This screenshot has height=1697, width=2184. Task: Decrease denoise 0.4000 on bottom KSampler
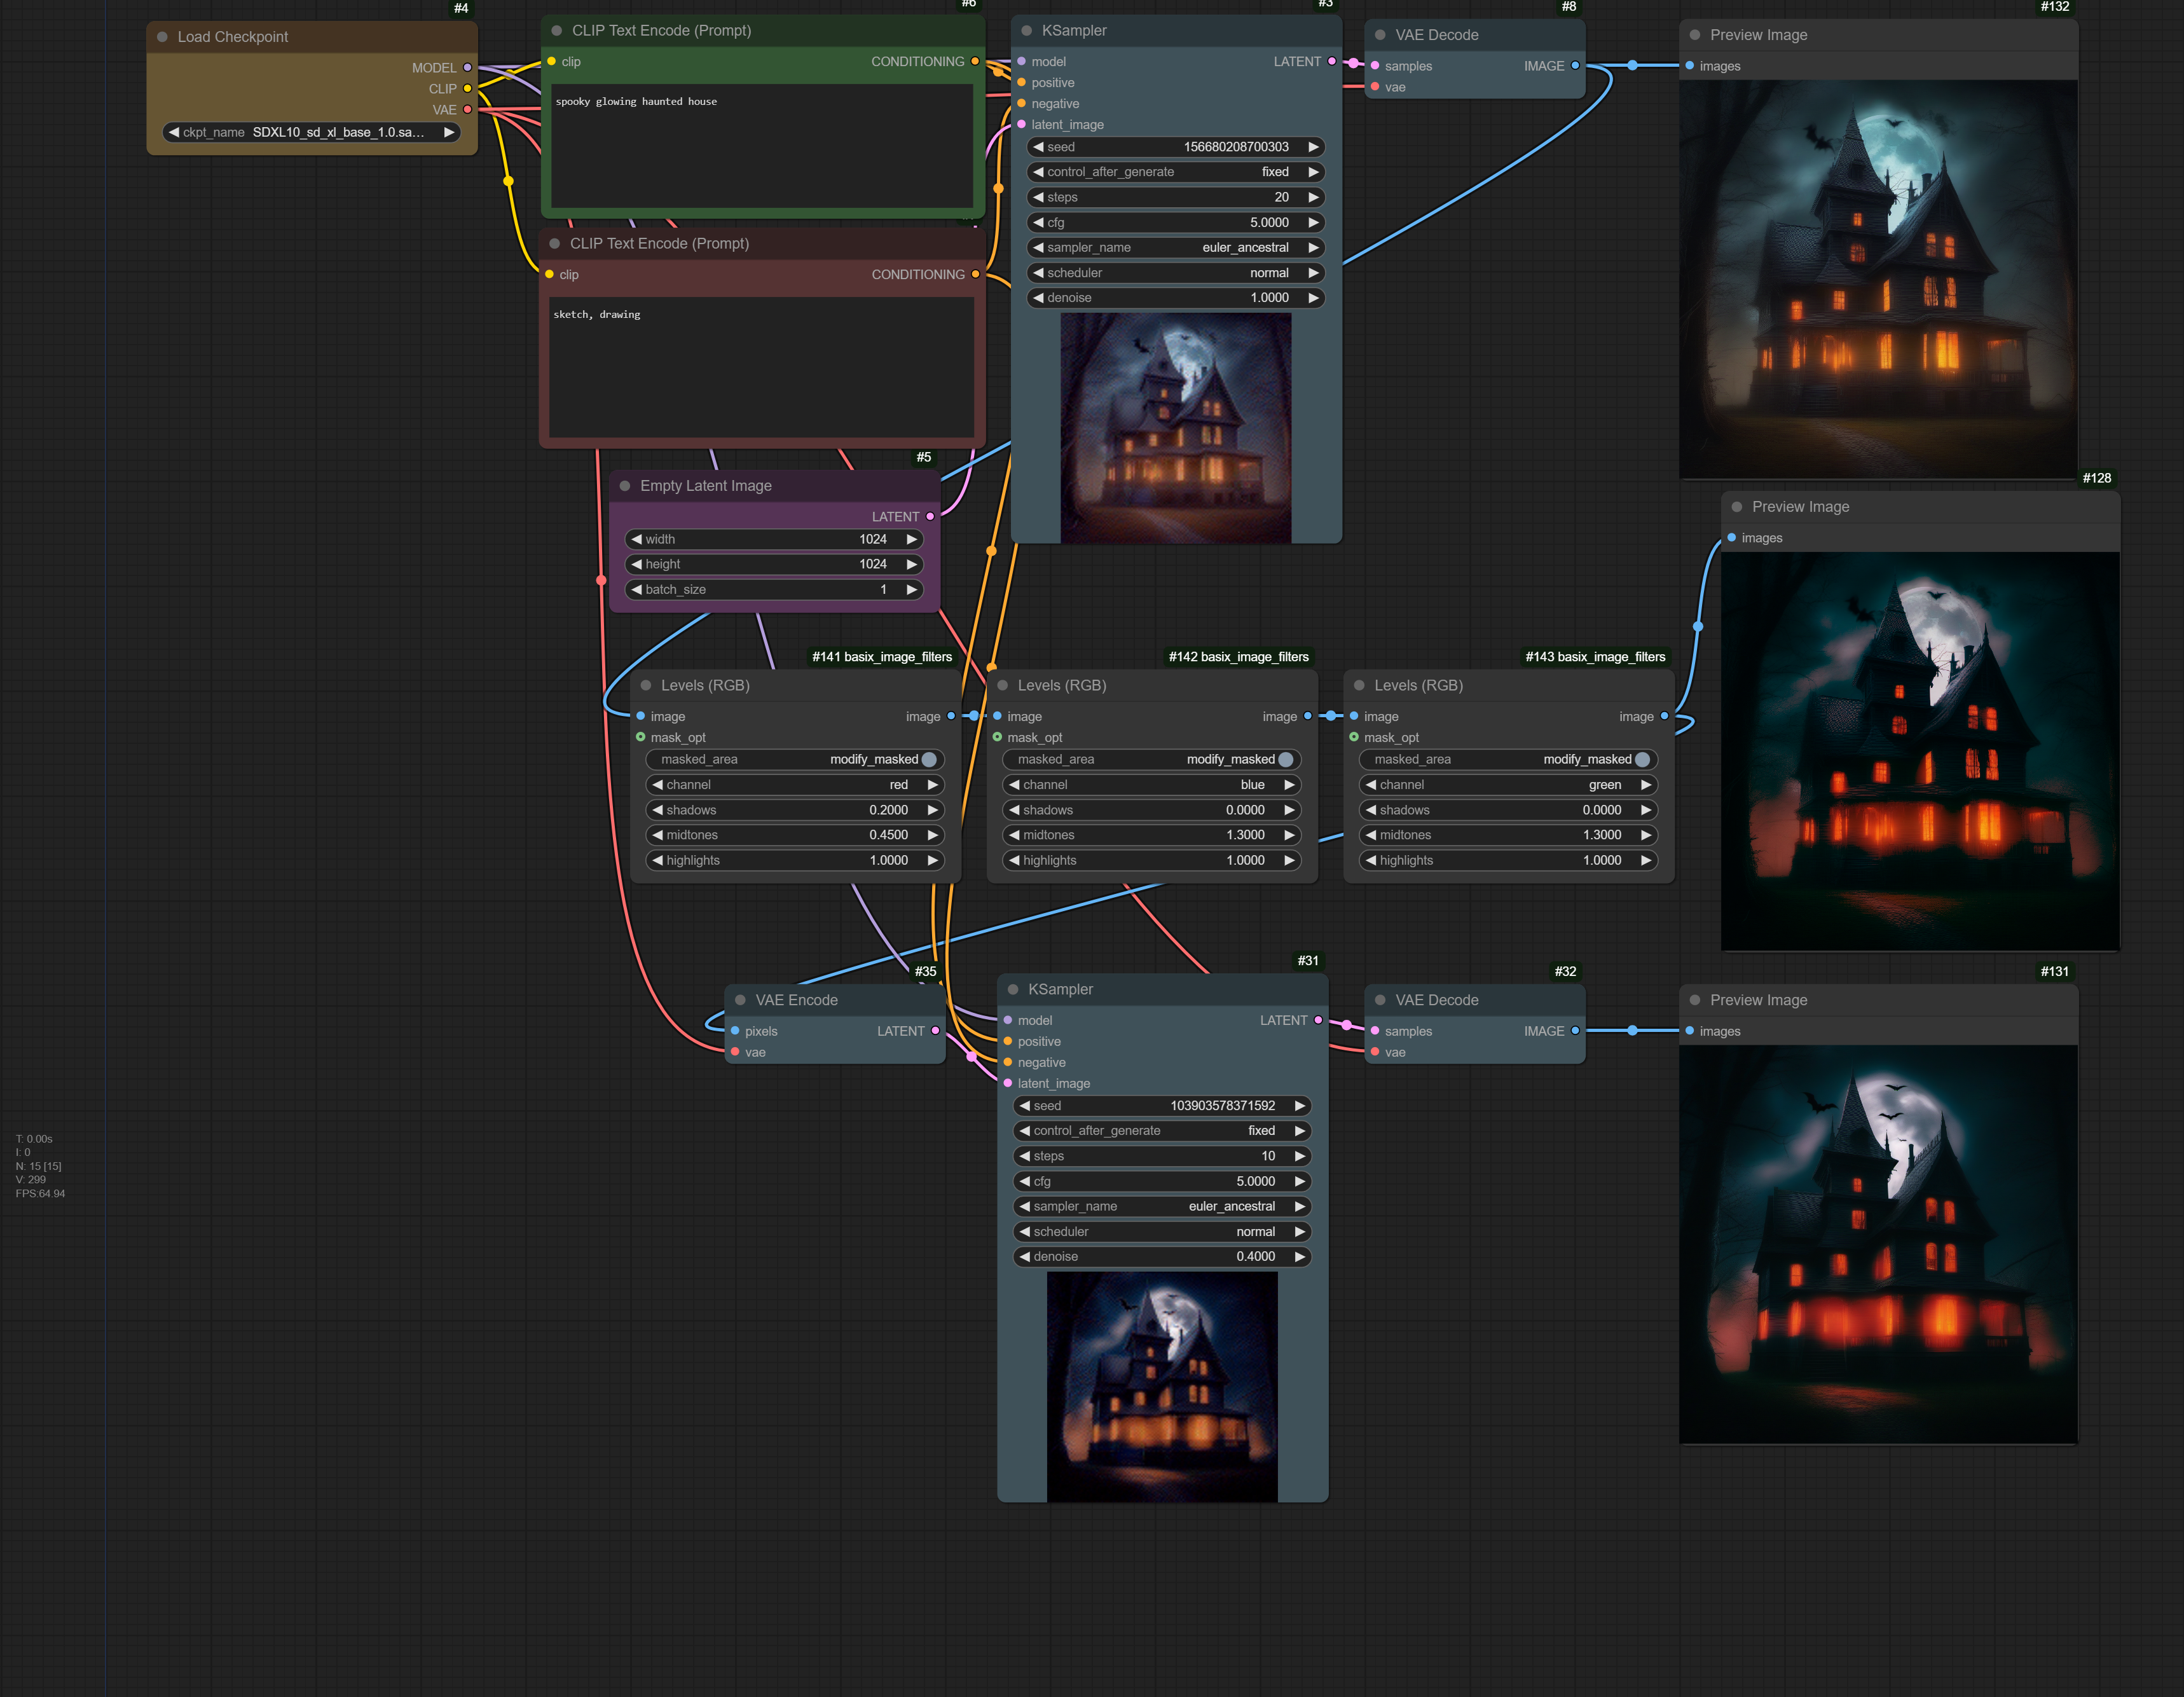[x=1024, y=1257]
